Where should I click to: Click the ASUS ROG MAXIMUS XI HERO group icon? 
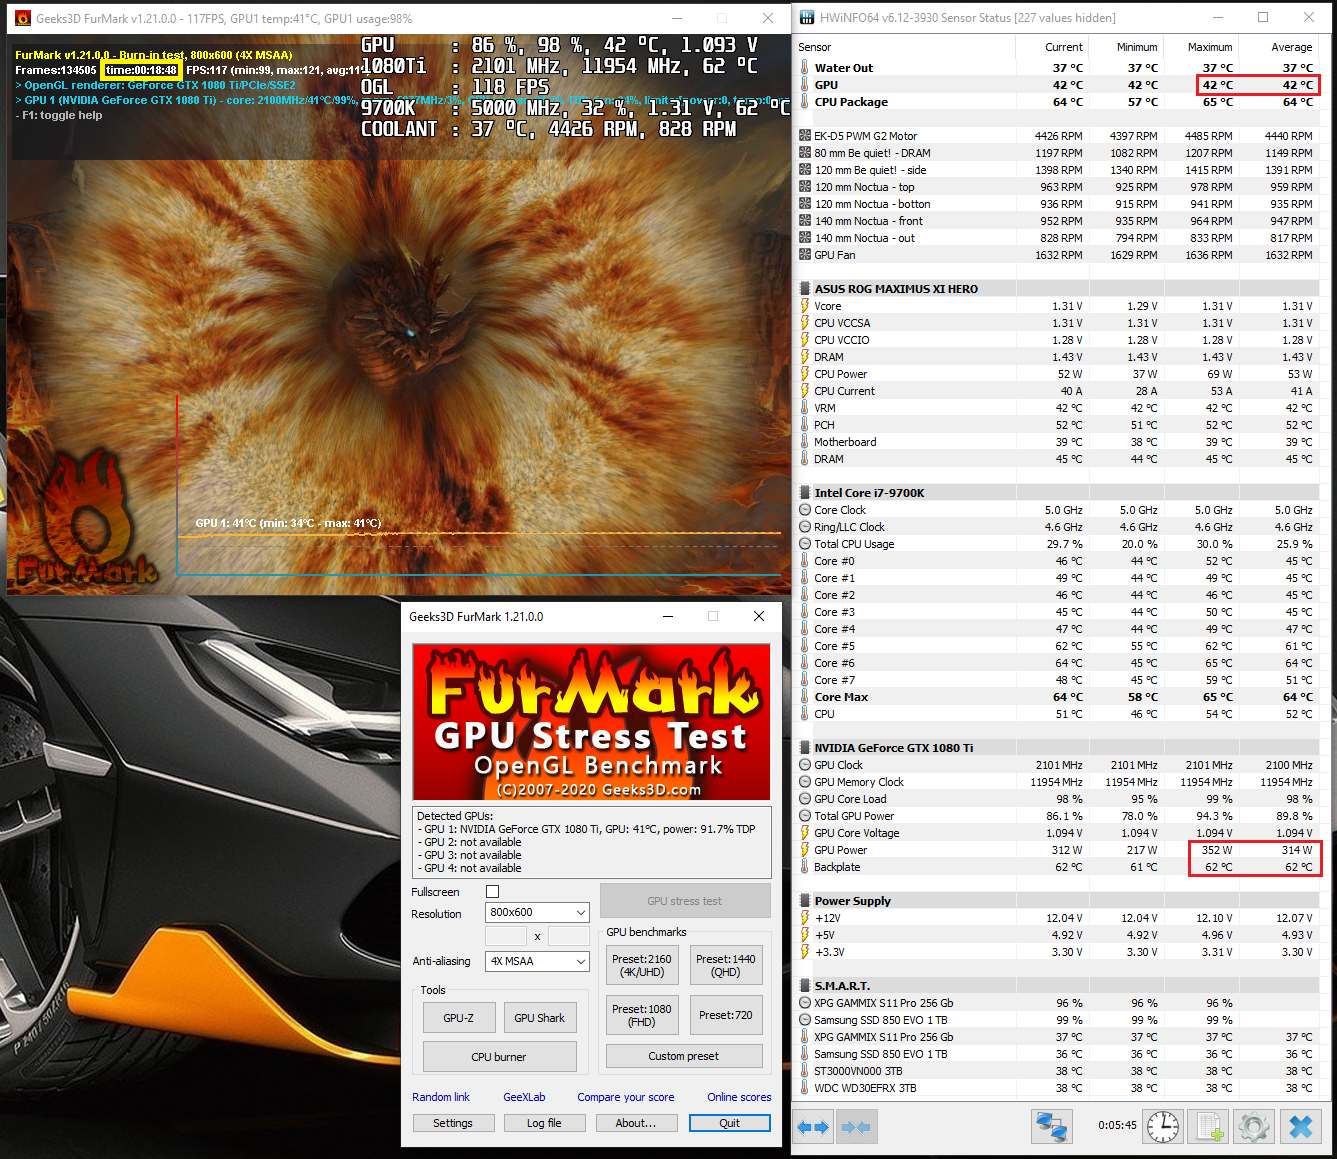pos(805,289)
